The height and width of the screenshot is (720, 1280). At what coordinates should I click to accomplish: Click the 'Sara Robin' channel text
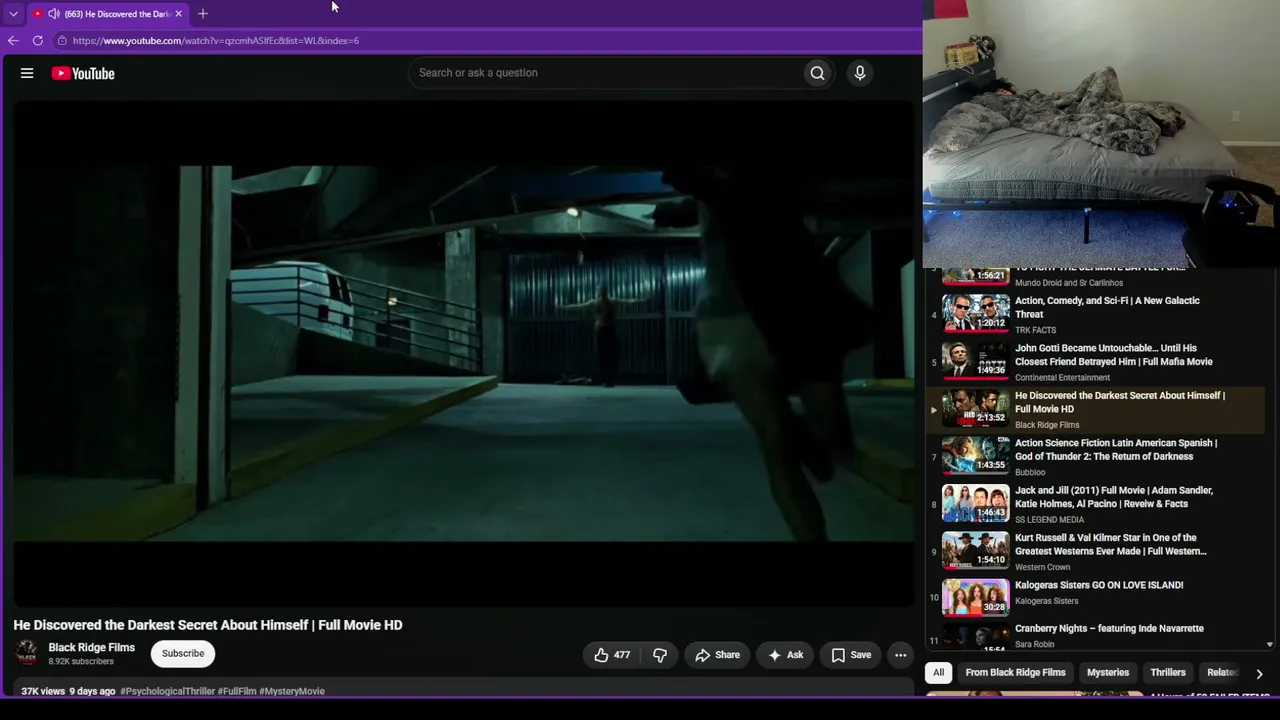[1034, 645]
